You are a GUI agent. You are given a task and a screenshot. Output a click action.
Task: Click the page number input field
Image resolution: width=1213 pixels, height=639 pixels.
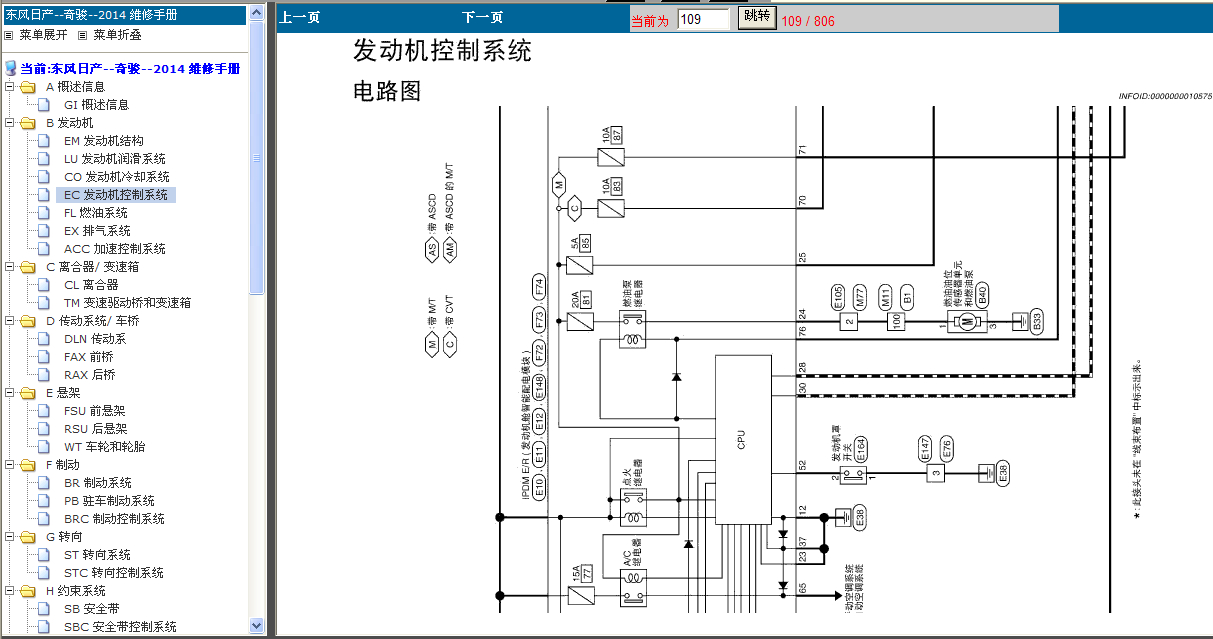pyautogui.click(x=703, y=19)
